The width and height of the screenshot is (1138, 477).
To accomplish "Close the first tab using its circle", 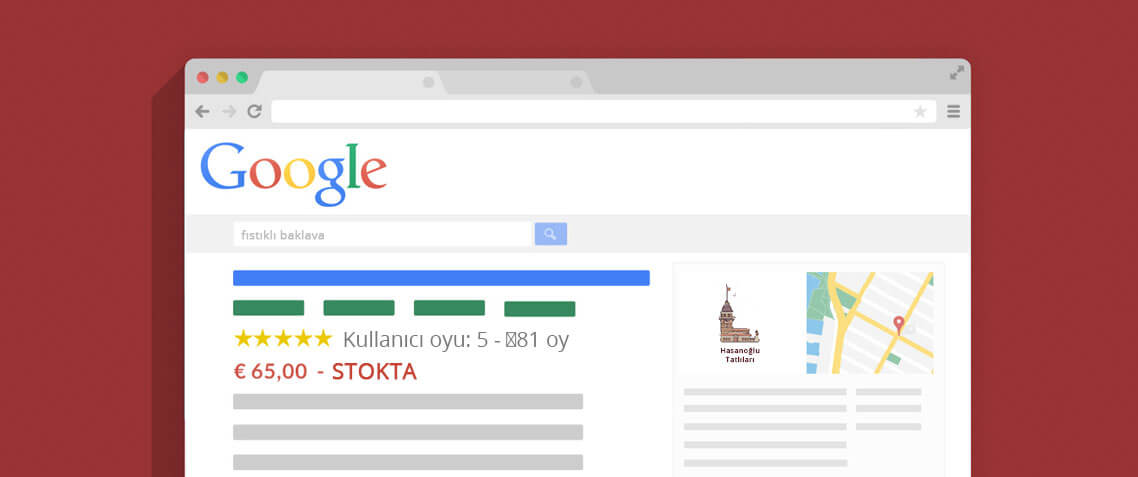I will pos(428,82).
